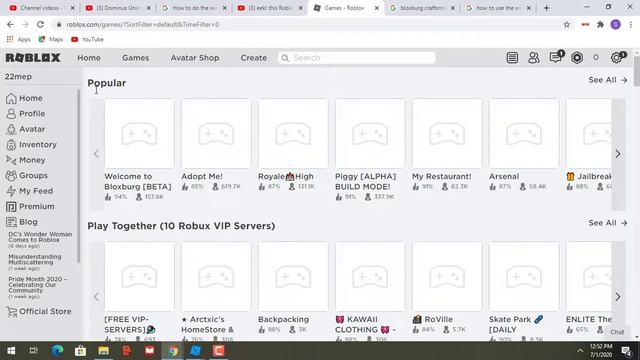The height and width of the screenshot is (360, 640).
Task: Open the Backpacking game thumbnail
Action: pos(293,276)
